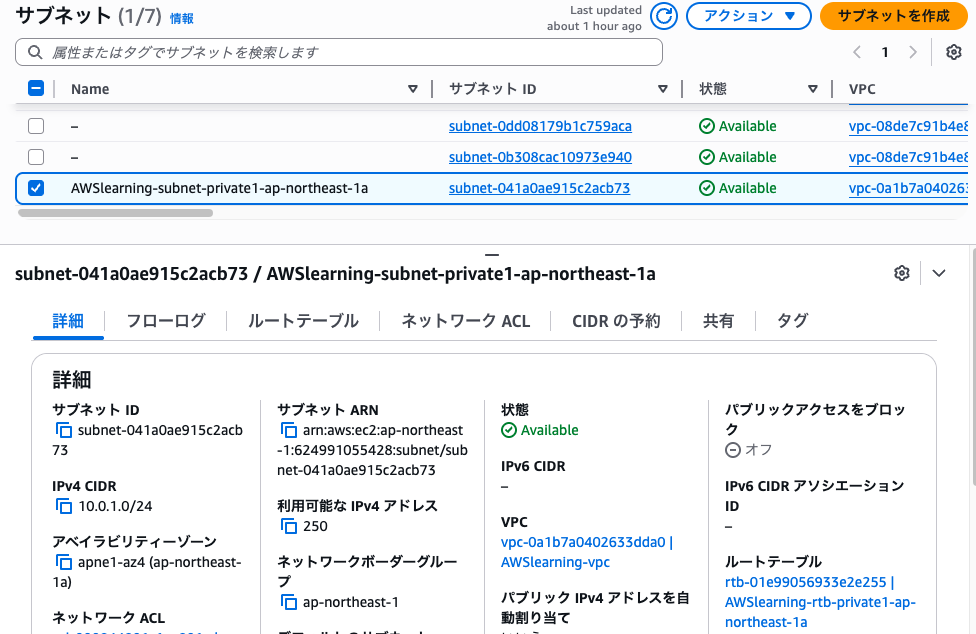
Task: Open detail panel settings gear
Action: (x=902, y=273)
